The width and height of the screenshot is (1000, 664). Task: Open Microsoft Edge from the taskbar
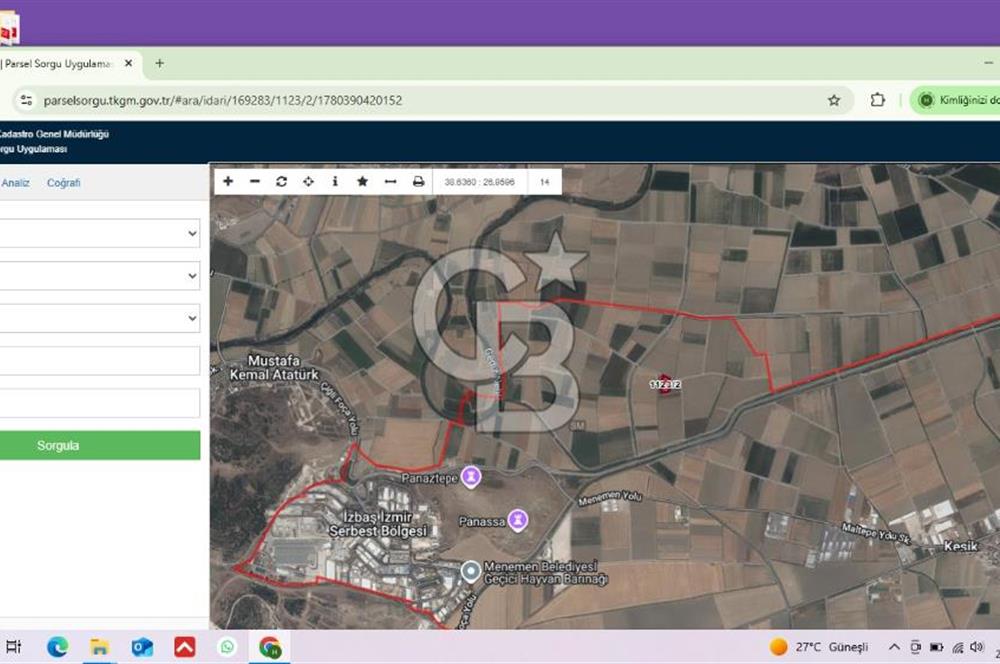[x=57, y=647]
